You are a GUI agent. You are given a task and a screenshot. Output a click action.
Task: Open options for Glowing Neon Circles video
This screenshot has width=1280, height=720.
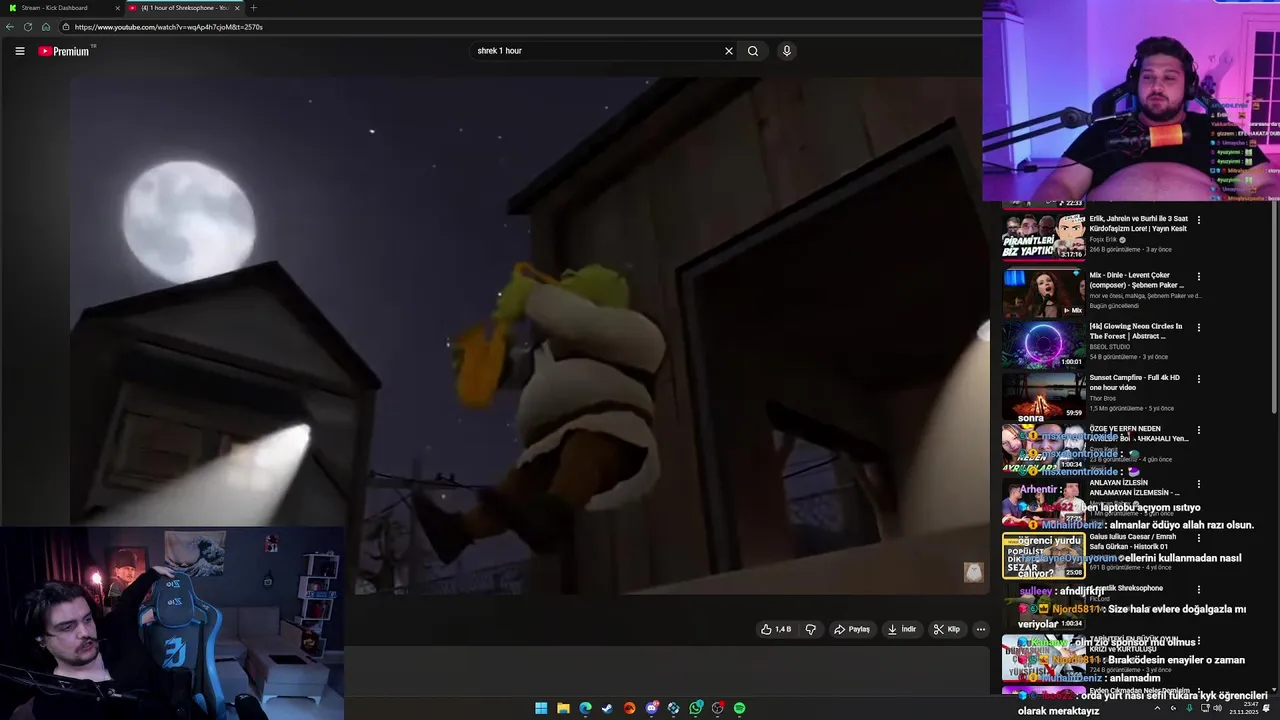tap(1199, 327)
